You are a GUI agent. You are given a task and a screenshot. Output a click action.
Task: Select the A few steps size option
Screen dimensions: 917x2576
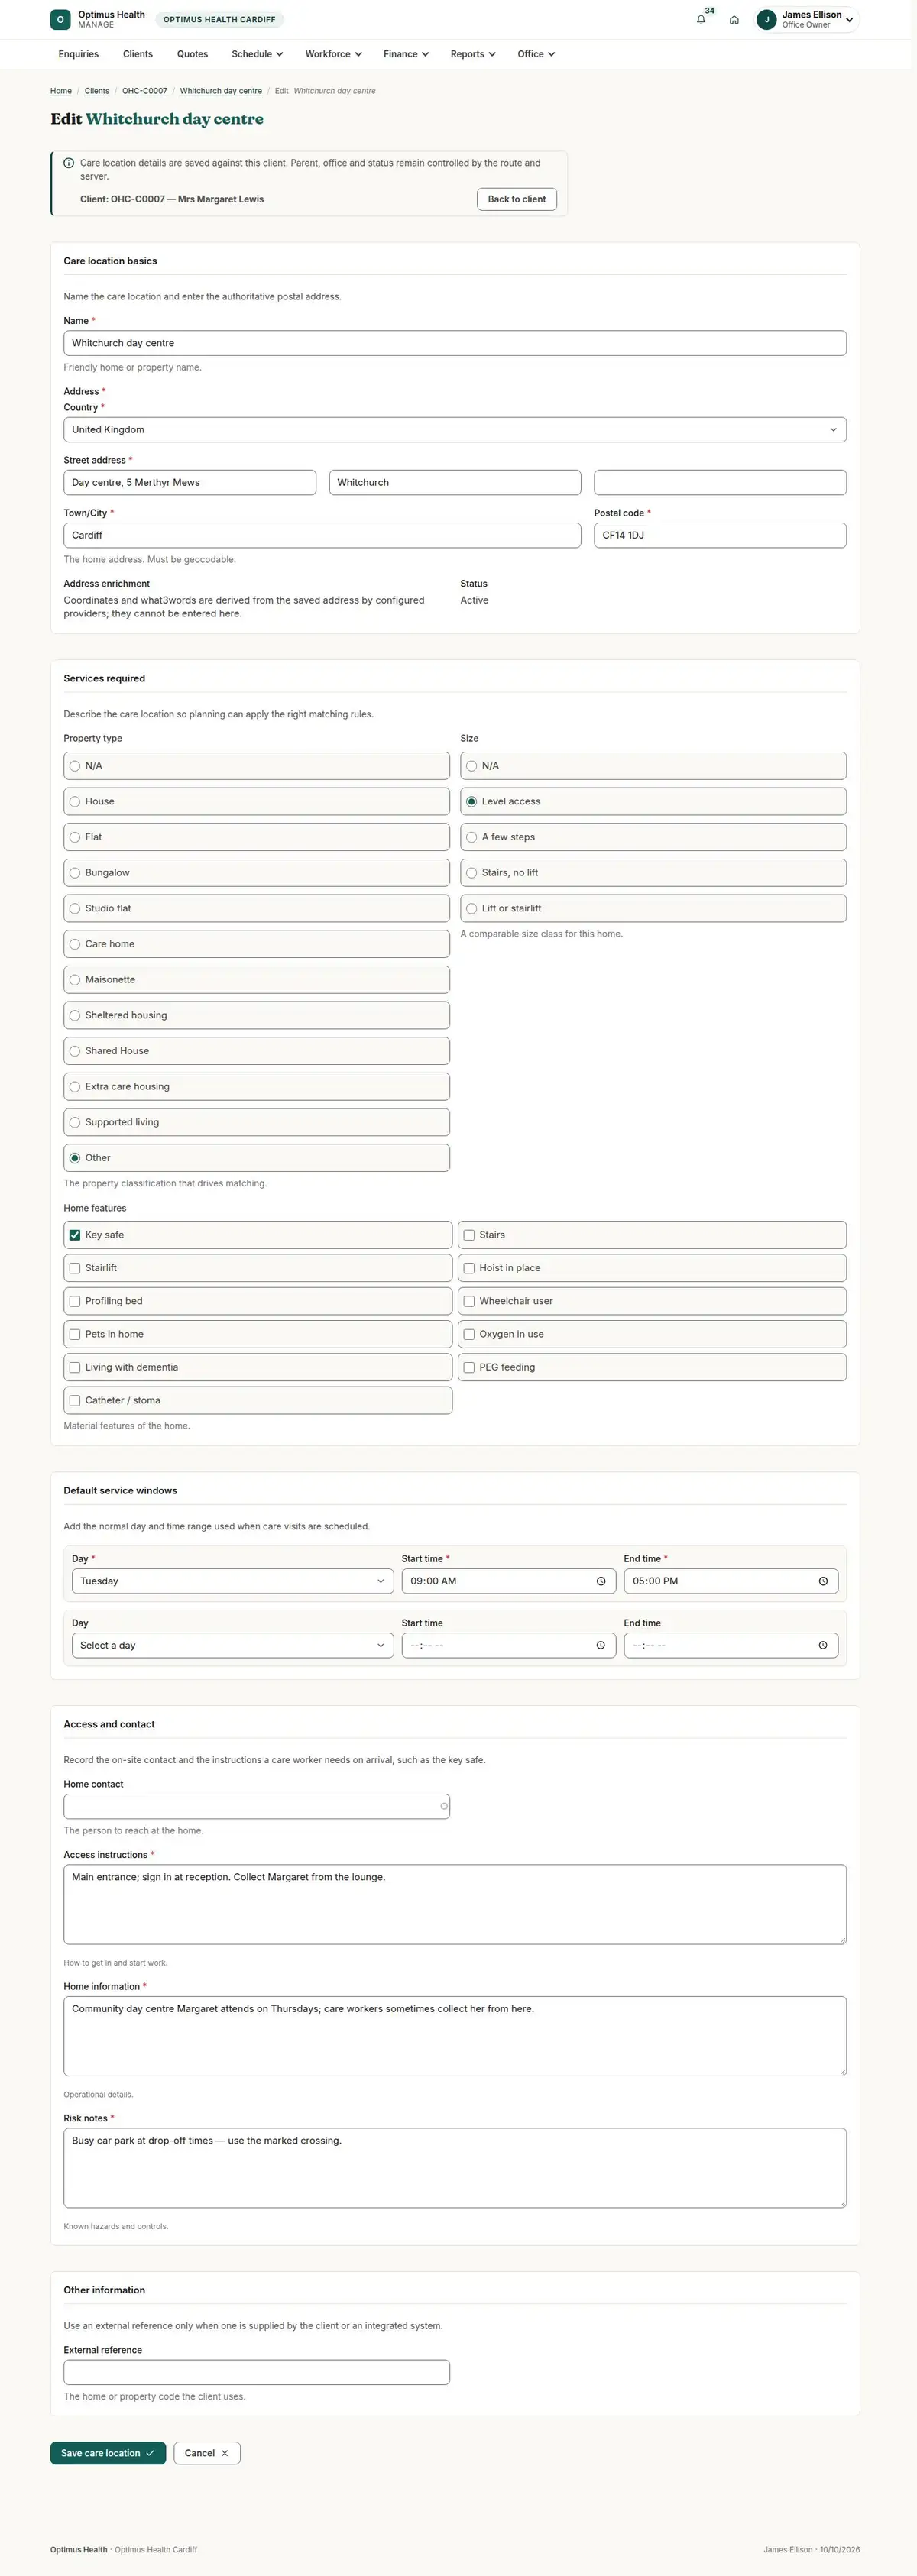tap(653, 837)
